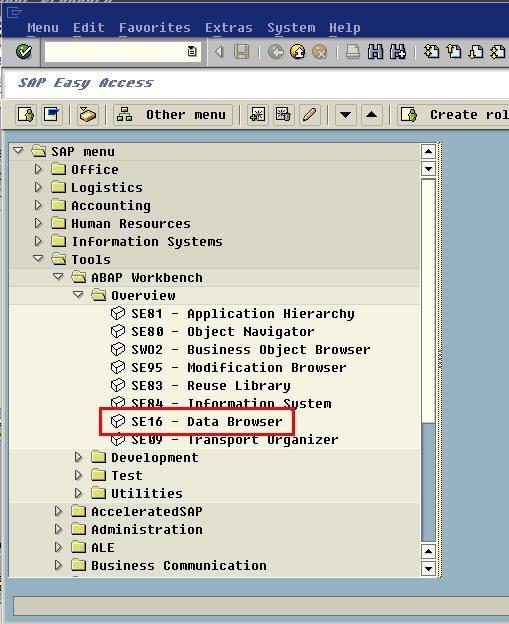Click the Add to Favorites icon
Viewport: 509px width, 624px height.
[x=257, y=115]
